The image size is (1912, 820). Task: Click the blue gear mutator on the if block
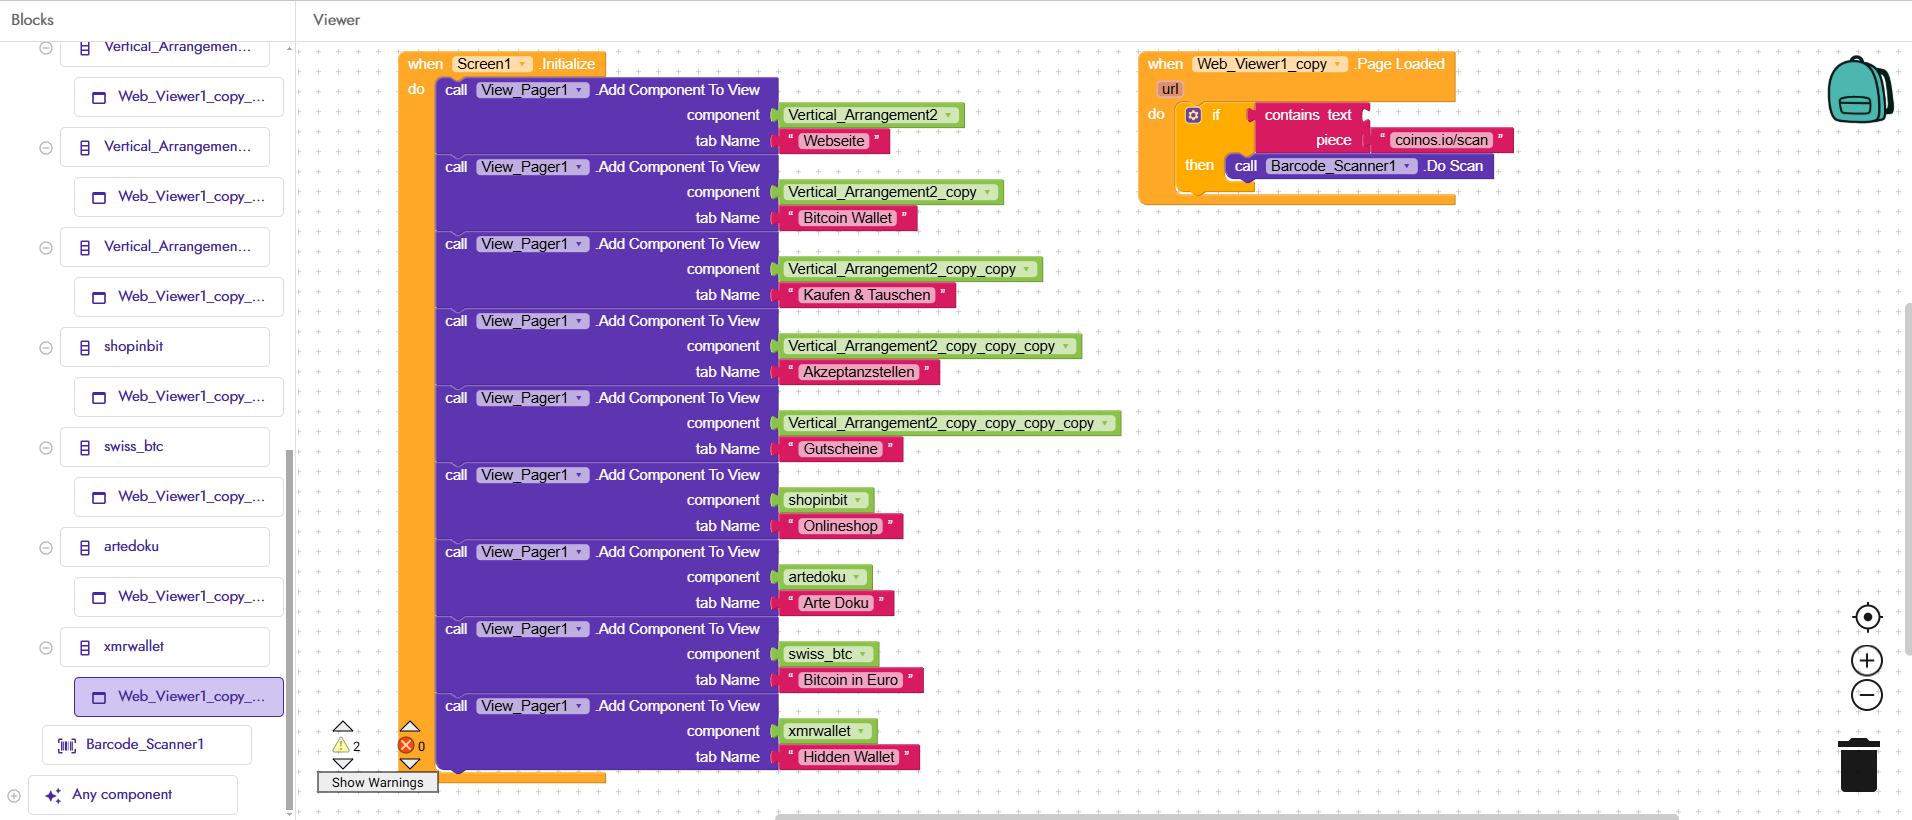coord(1193,115)
